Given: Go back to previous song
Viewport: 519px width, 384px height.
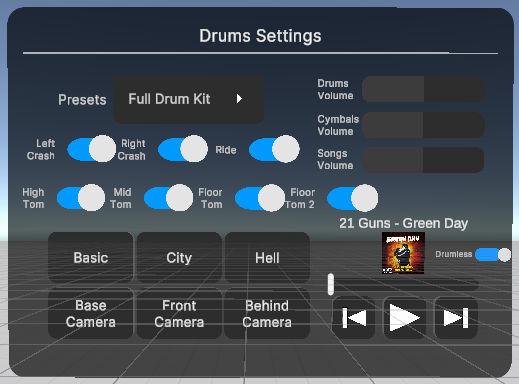Looking at the screenshot, I should (354, 318).
